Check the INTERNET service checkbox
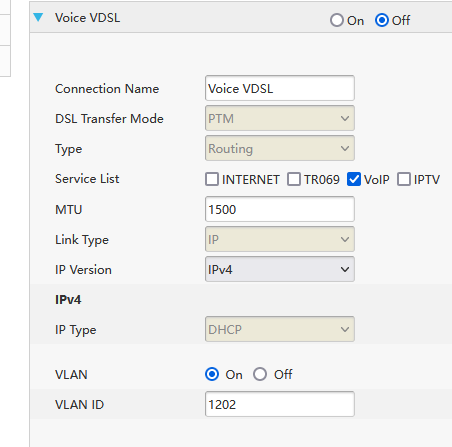This screenshot has width=452, height=447. (212, 179)
